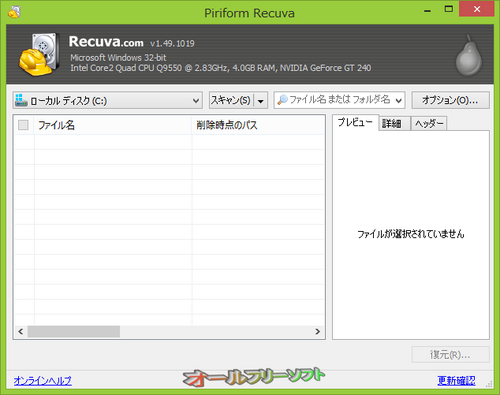Expand the スキャン button dropdown arrow

tap(261, 101)
